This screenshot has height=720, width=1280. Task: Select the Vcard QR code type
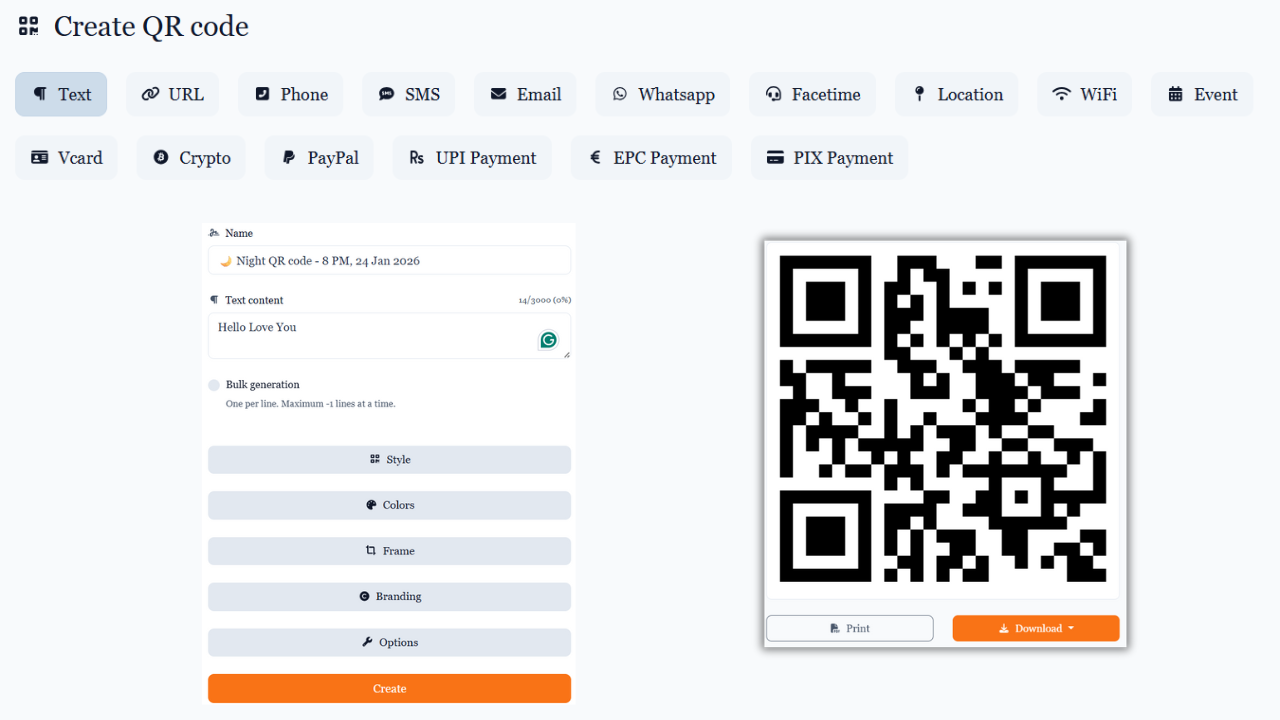66,157
